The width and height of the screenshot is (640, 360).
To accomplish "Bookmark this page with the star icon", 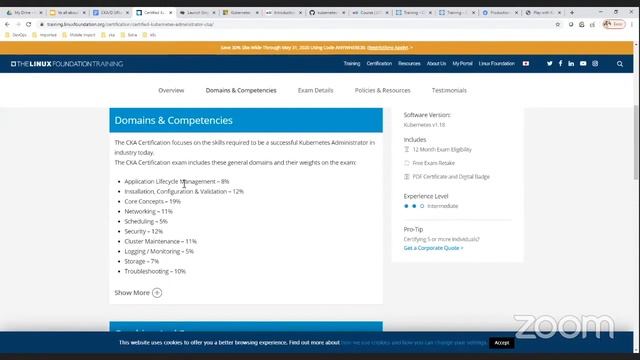I will [558, 24].
